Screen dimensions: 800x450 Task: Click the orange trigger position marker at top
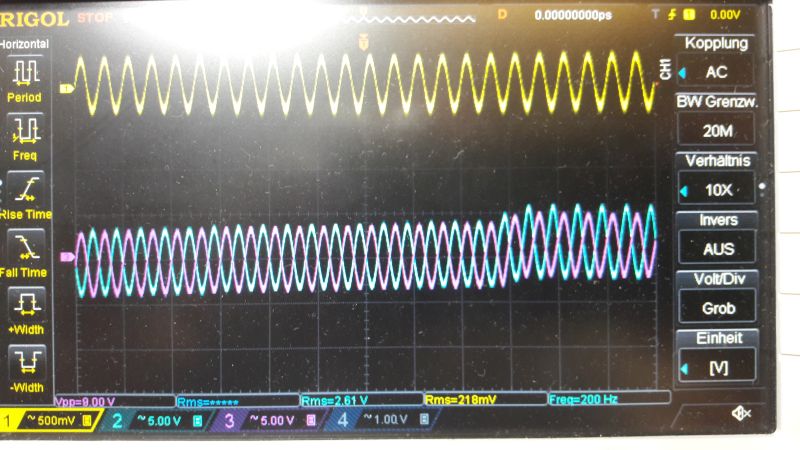tap(363, 42)
